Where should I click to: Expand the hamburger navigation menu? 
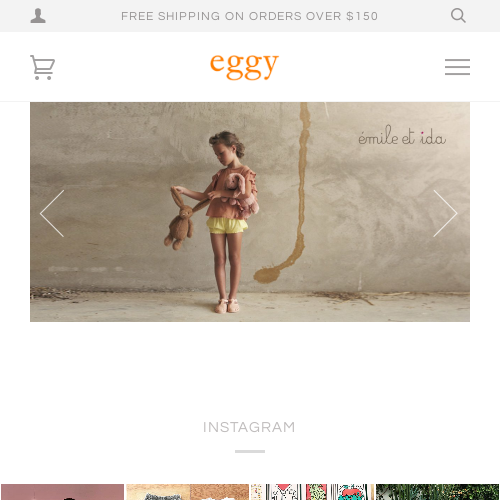457,67
